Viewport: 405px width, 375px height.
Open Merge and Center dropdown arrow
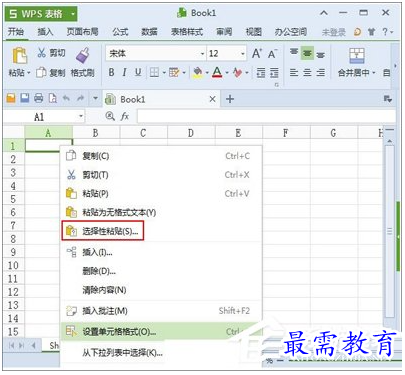pos(374,73)
